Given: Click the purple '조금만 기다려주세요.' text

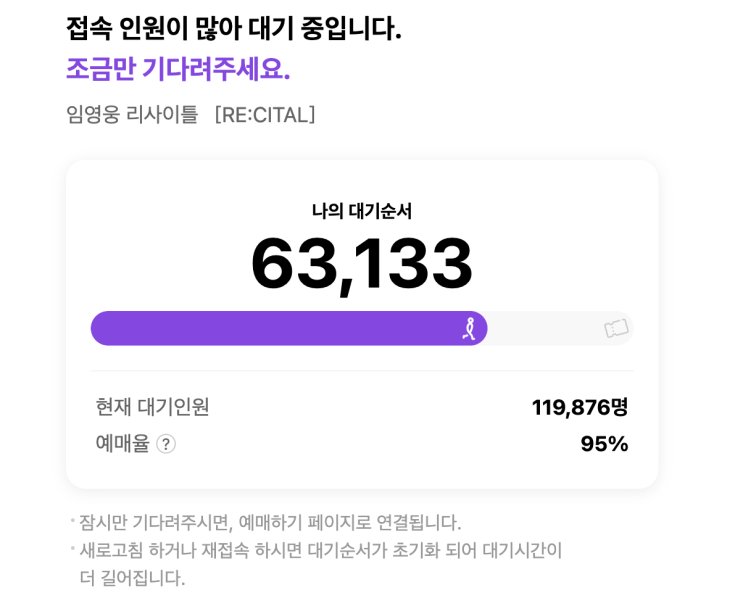Looking at the screenshot, I should pos(178,69).
